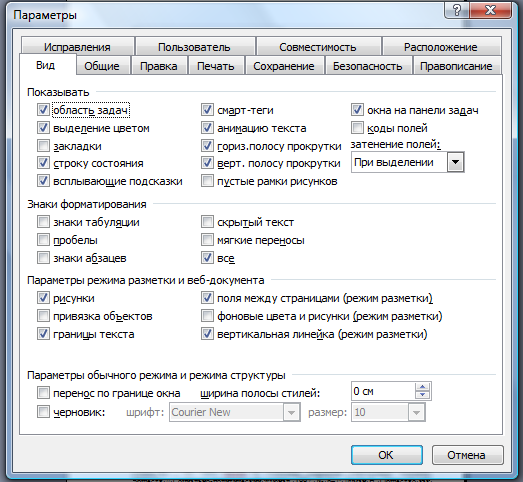Open the Печать tab

coord(216,66)
